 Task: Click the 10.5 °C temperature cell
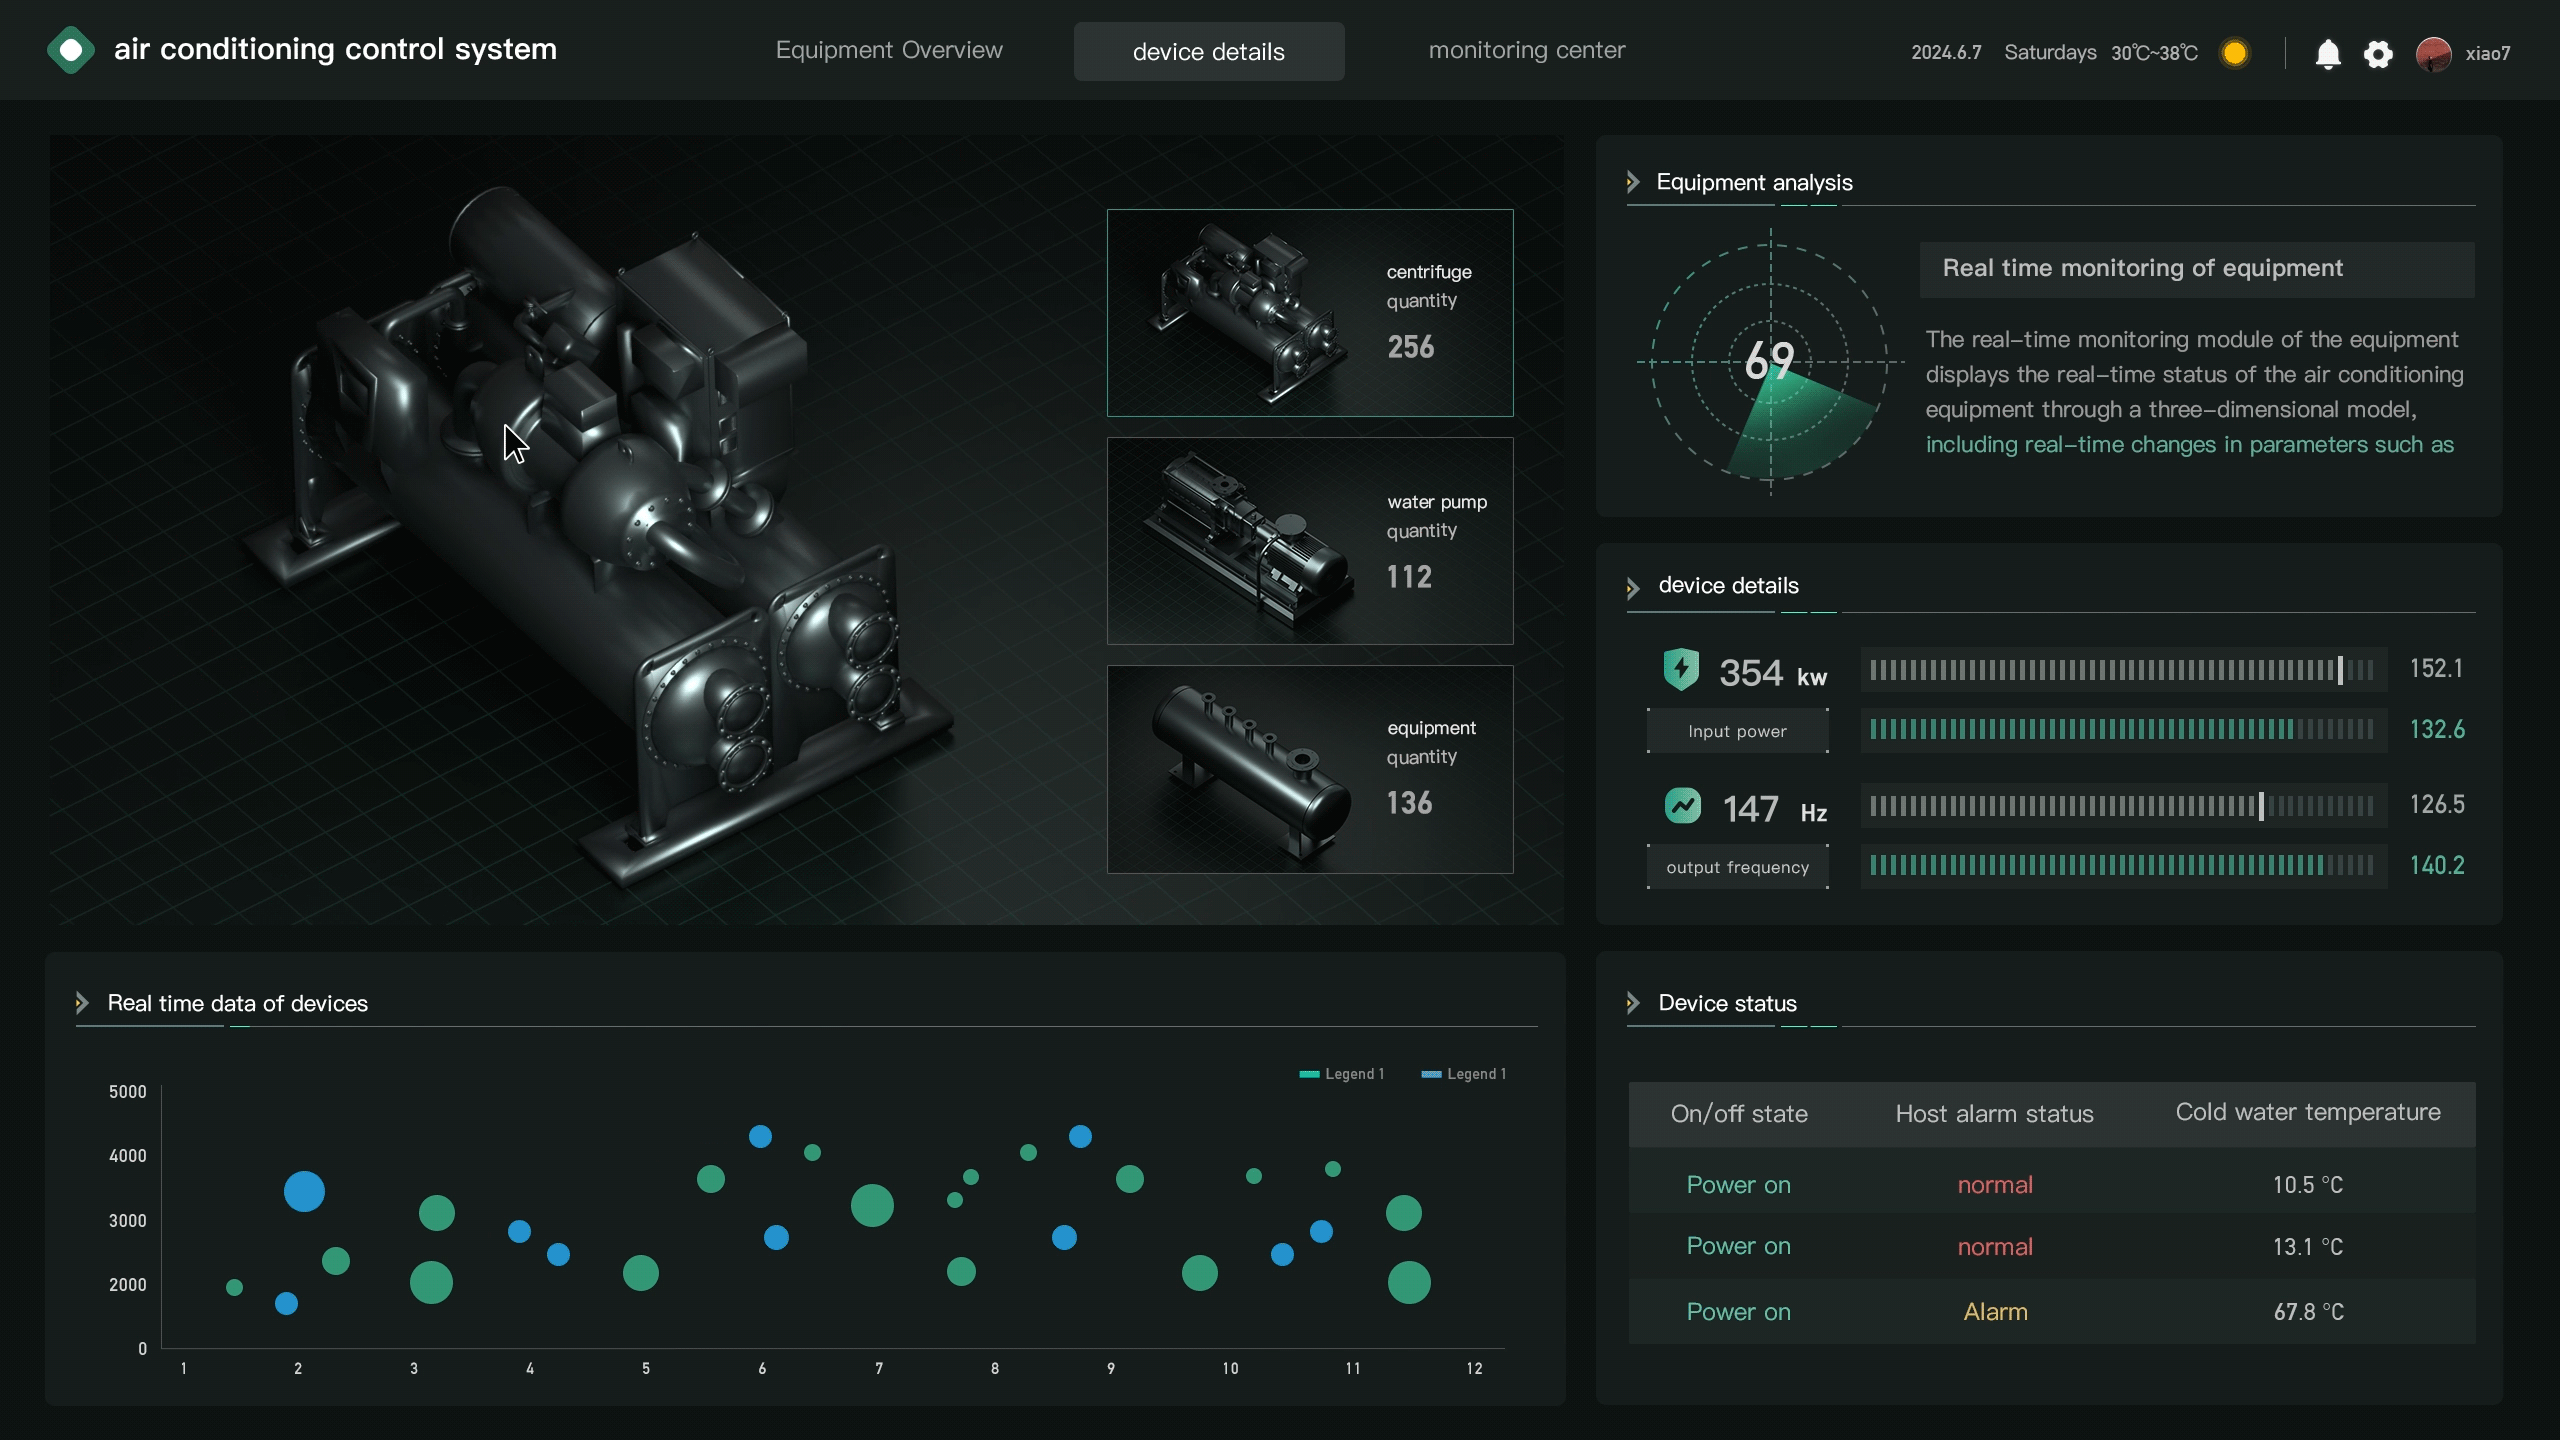point(2308,1185)
